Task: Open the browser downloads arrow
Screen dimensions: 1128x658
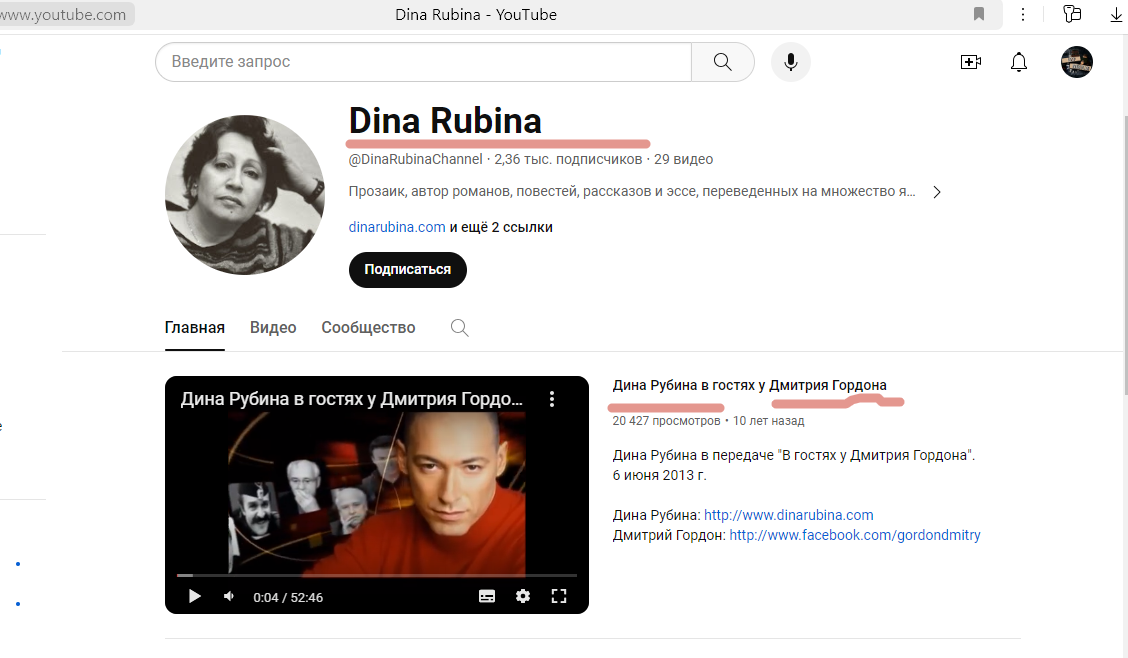Action: click(x=1116, y=14)
